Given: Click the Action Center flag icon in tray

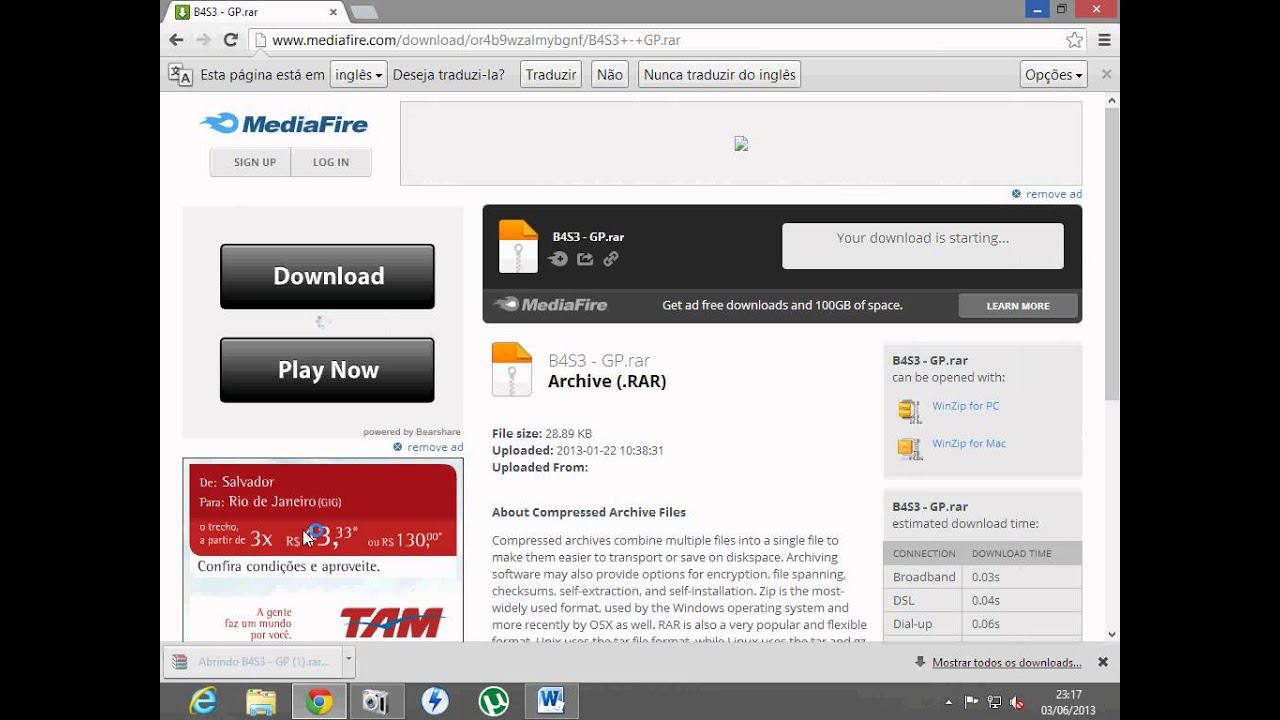Looking at the screenshot, I should 971,702.
